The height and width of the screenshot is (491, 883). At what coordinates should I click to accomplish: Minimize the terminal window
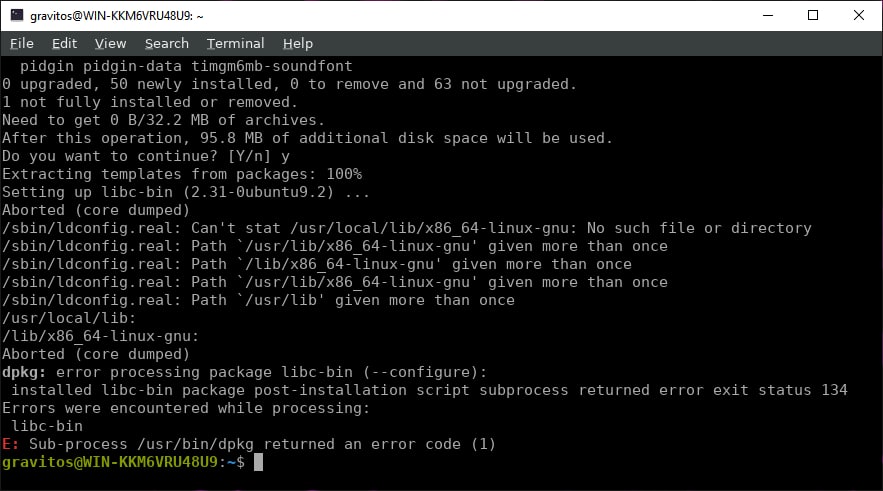pyautogui.click(x=767, y=15)
